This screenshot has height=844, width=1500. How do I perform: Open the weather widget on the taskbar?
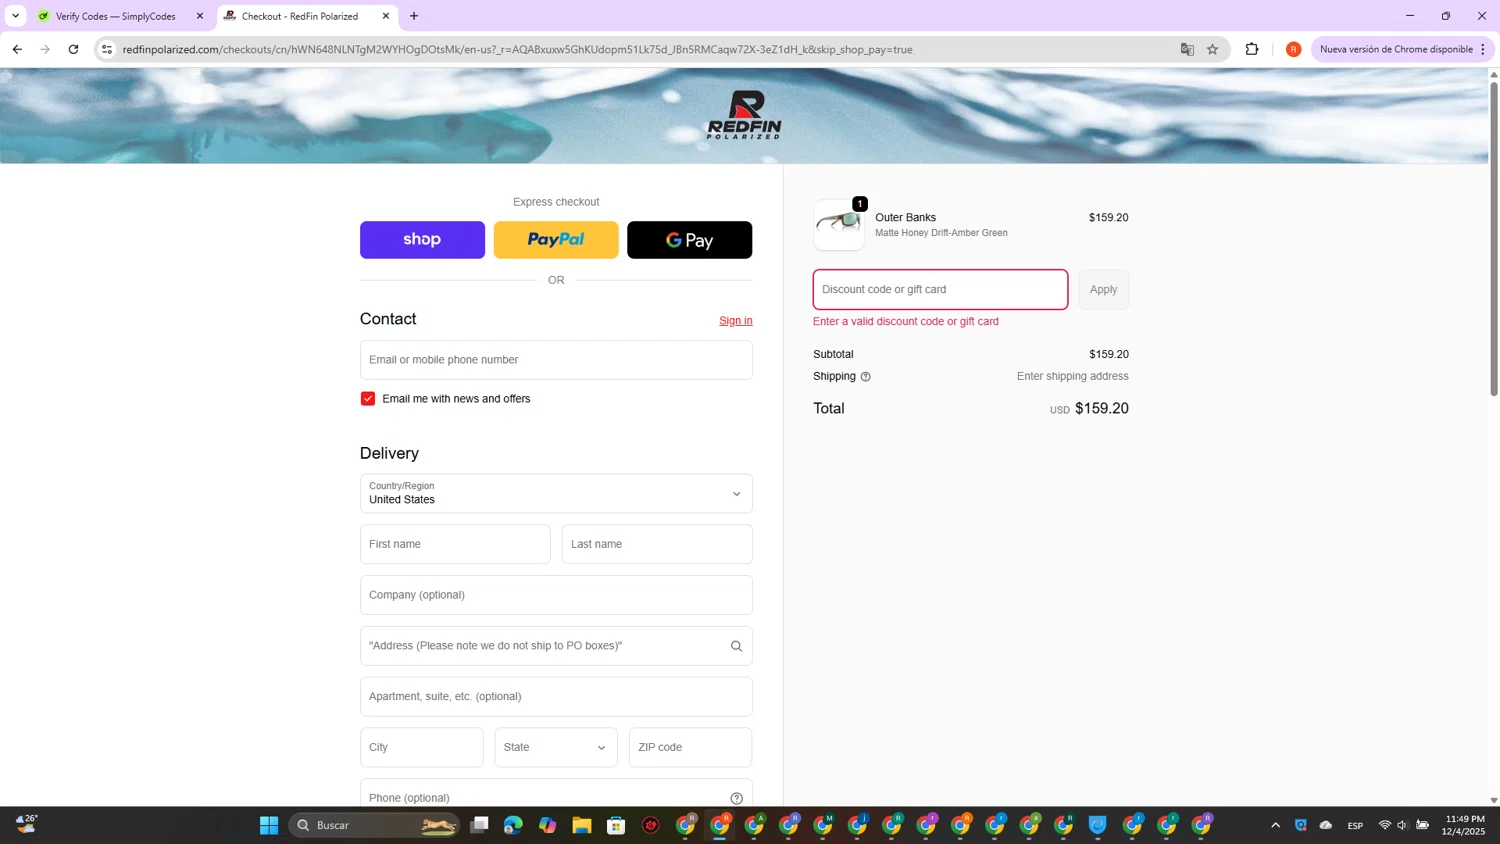point(27,824)
